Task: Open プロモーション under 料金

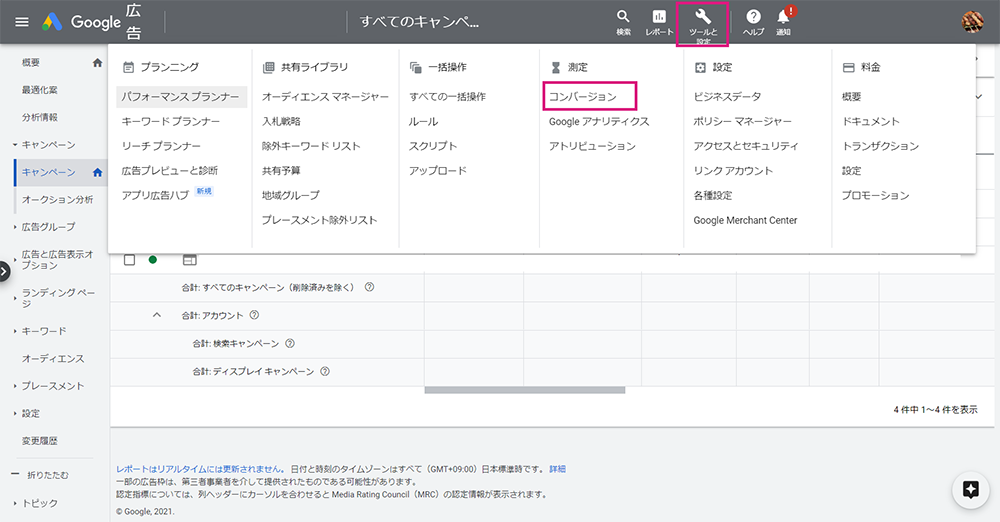Action: point(876,195)
